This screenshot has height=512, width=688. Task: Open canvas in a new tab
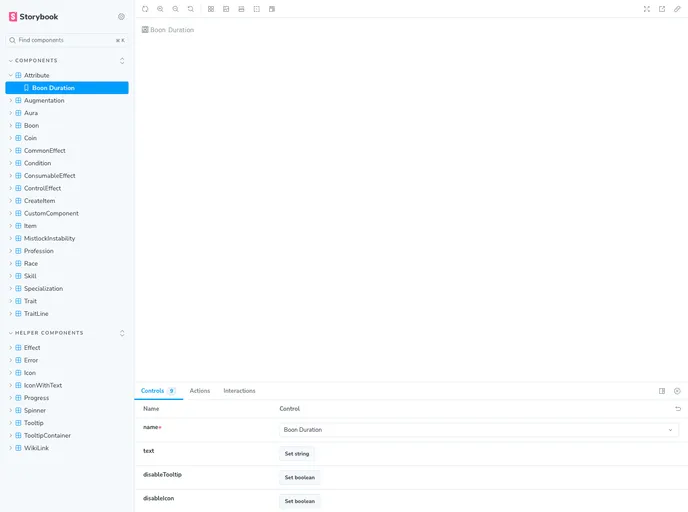click(662, 9)
